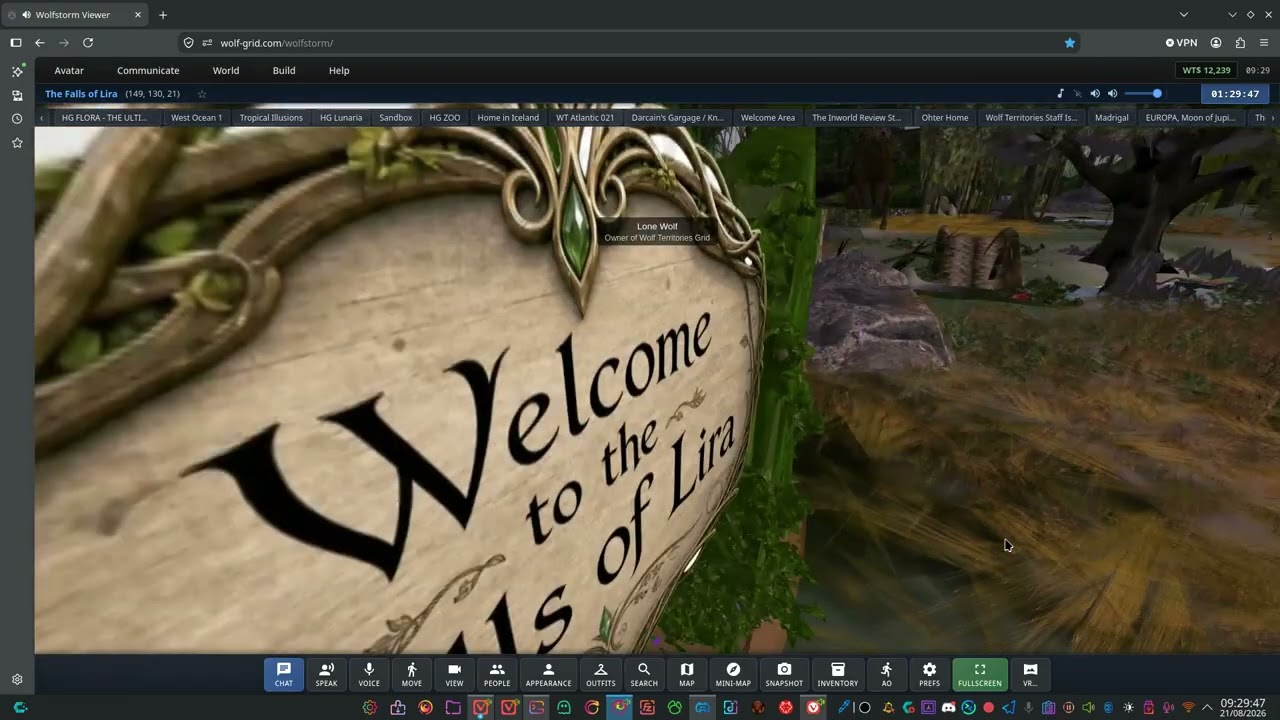Open the Communicate menu
Screen dimensions: 1280x720
tap(148, 71)
